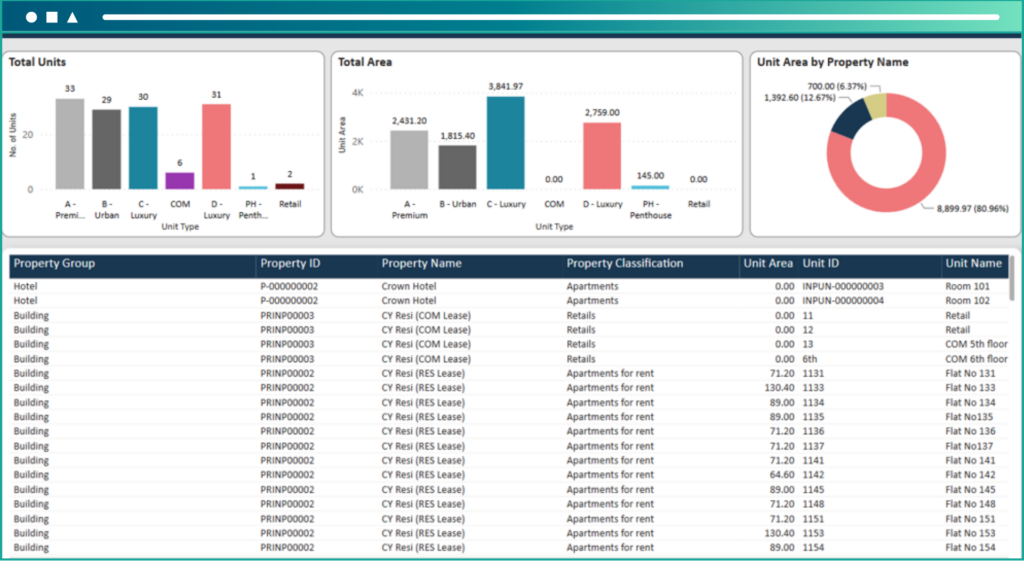Click the Unit Area column header

[x=768, y=264]
